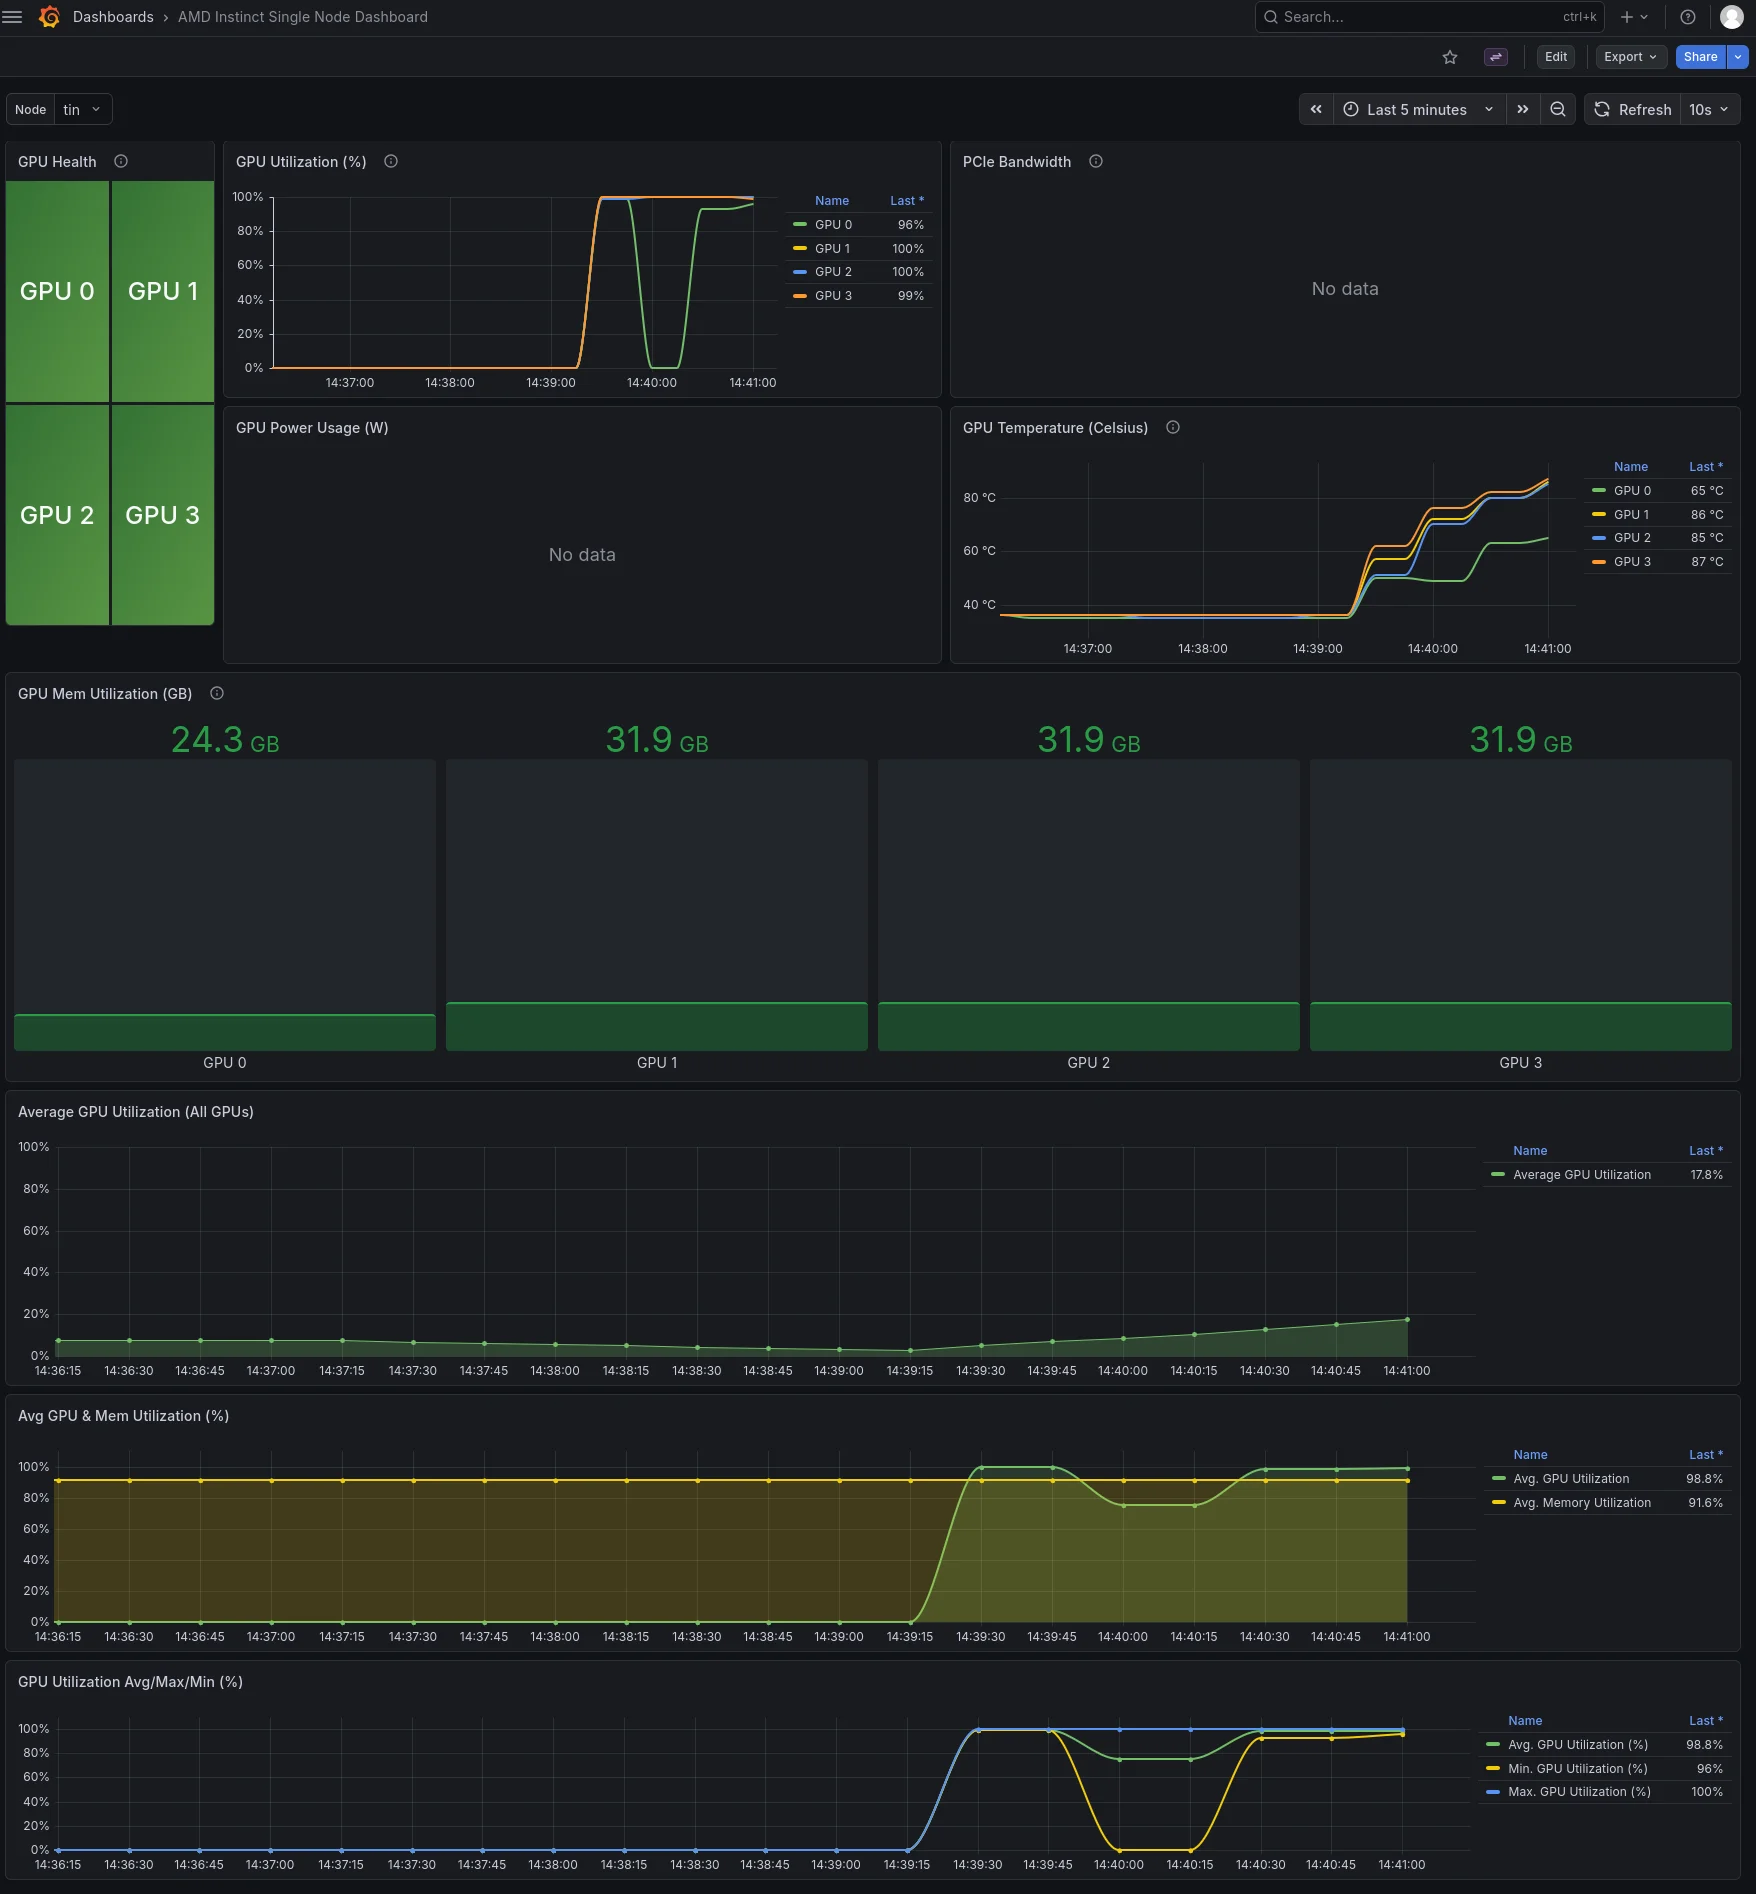Show info icon for PCIe Bandwidth panel
The height and width of the screenshot is (1894, 1756).
pyautogui.click(x=1096, y=161)
